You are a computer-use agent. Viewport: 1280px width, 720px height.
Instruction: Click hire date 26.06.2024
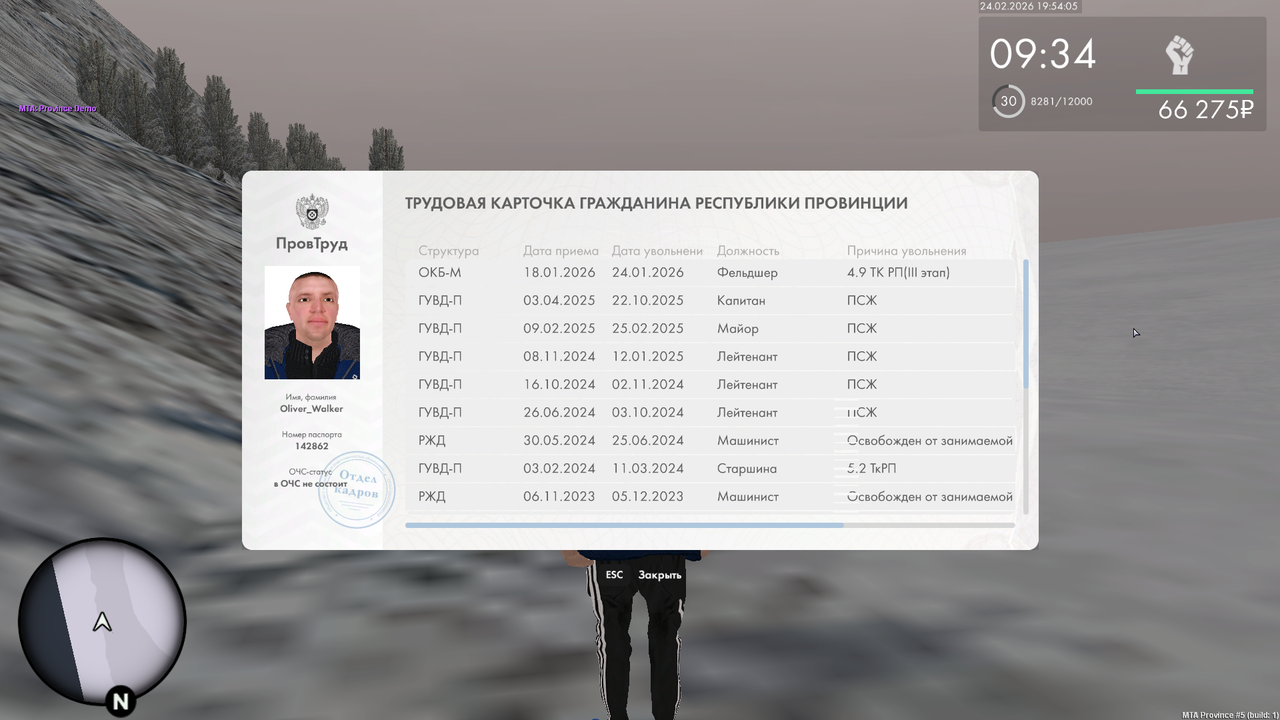[x=559, y=413]
